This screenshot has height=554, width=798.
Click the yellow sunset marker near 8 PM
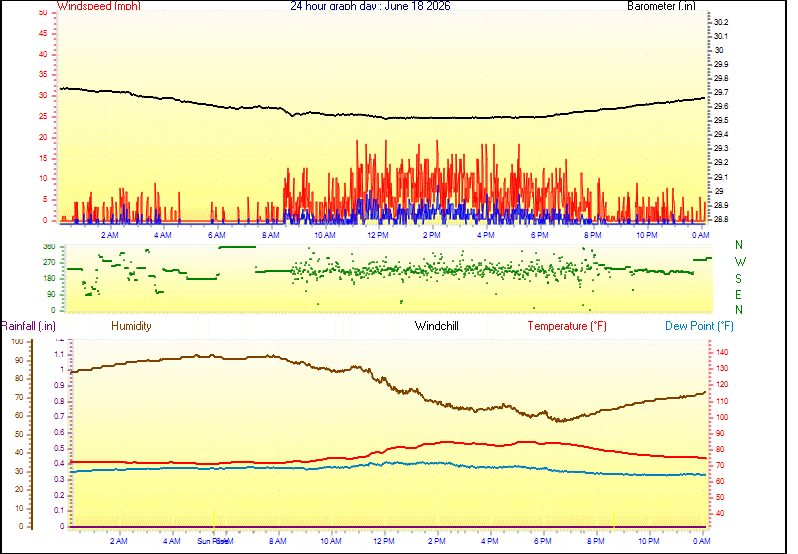614,520
